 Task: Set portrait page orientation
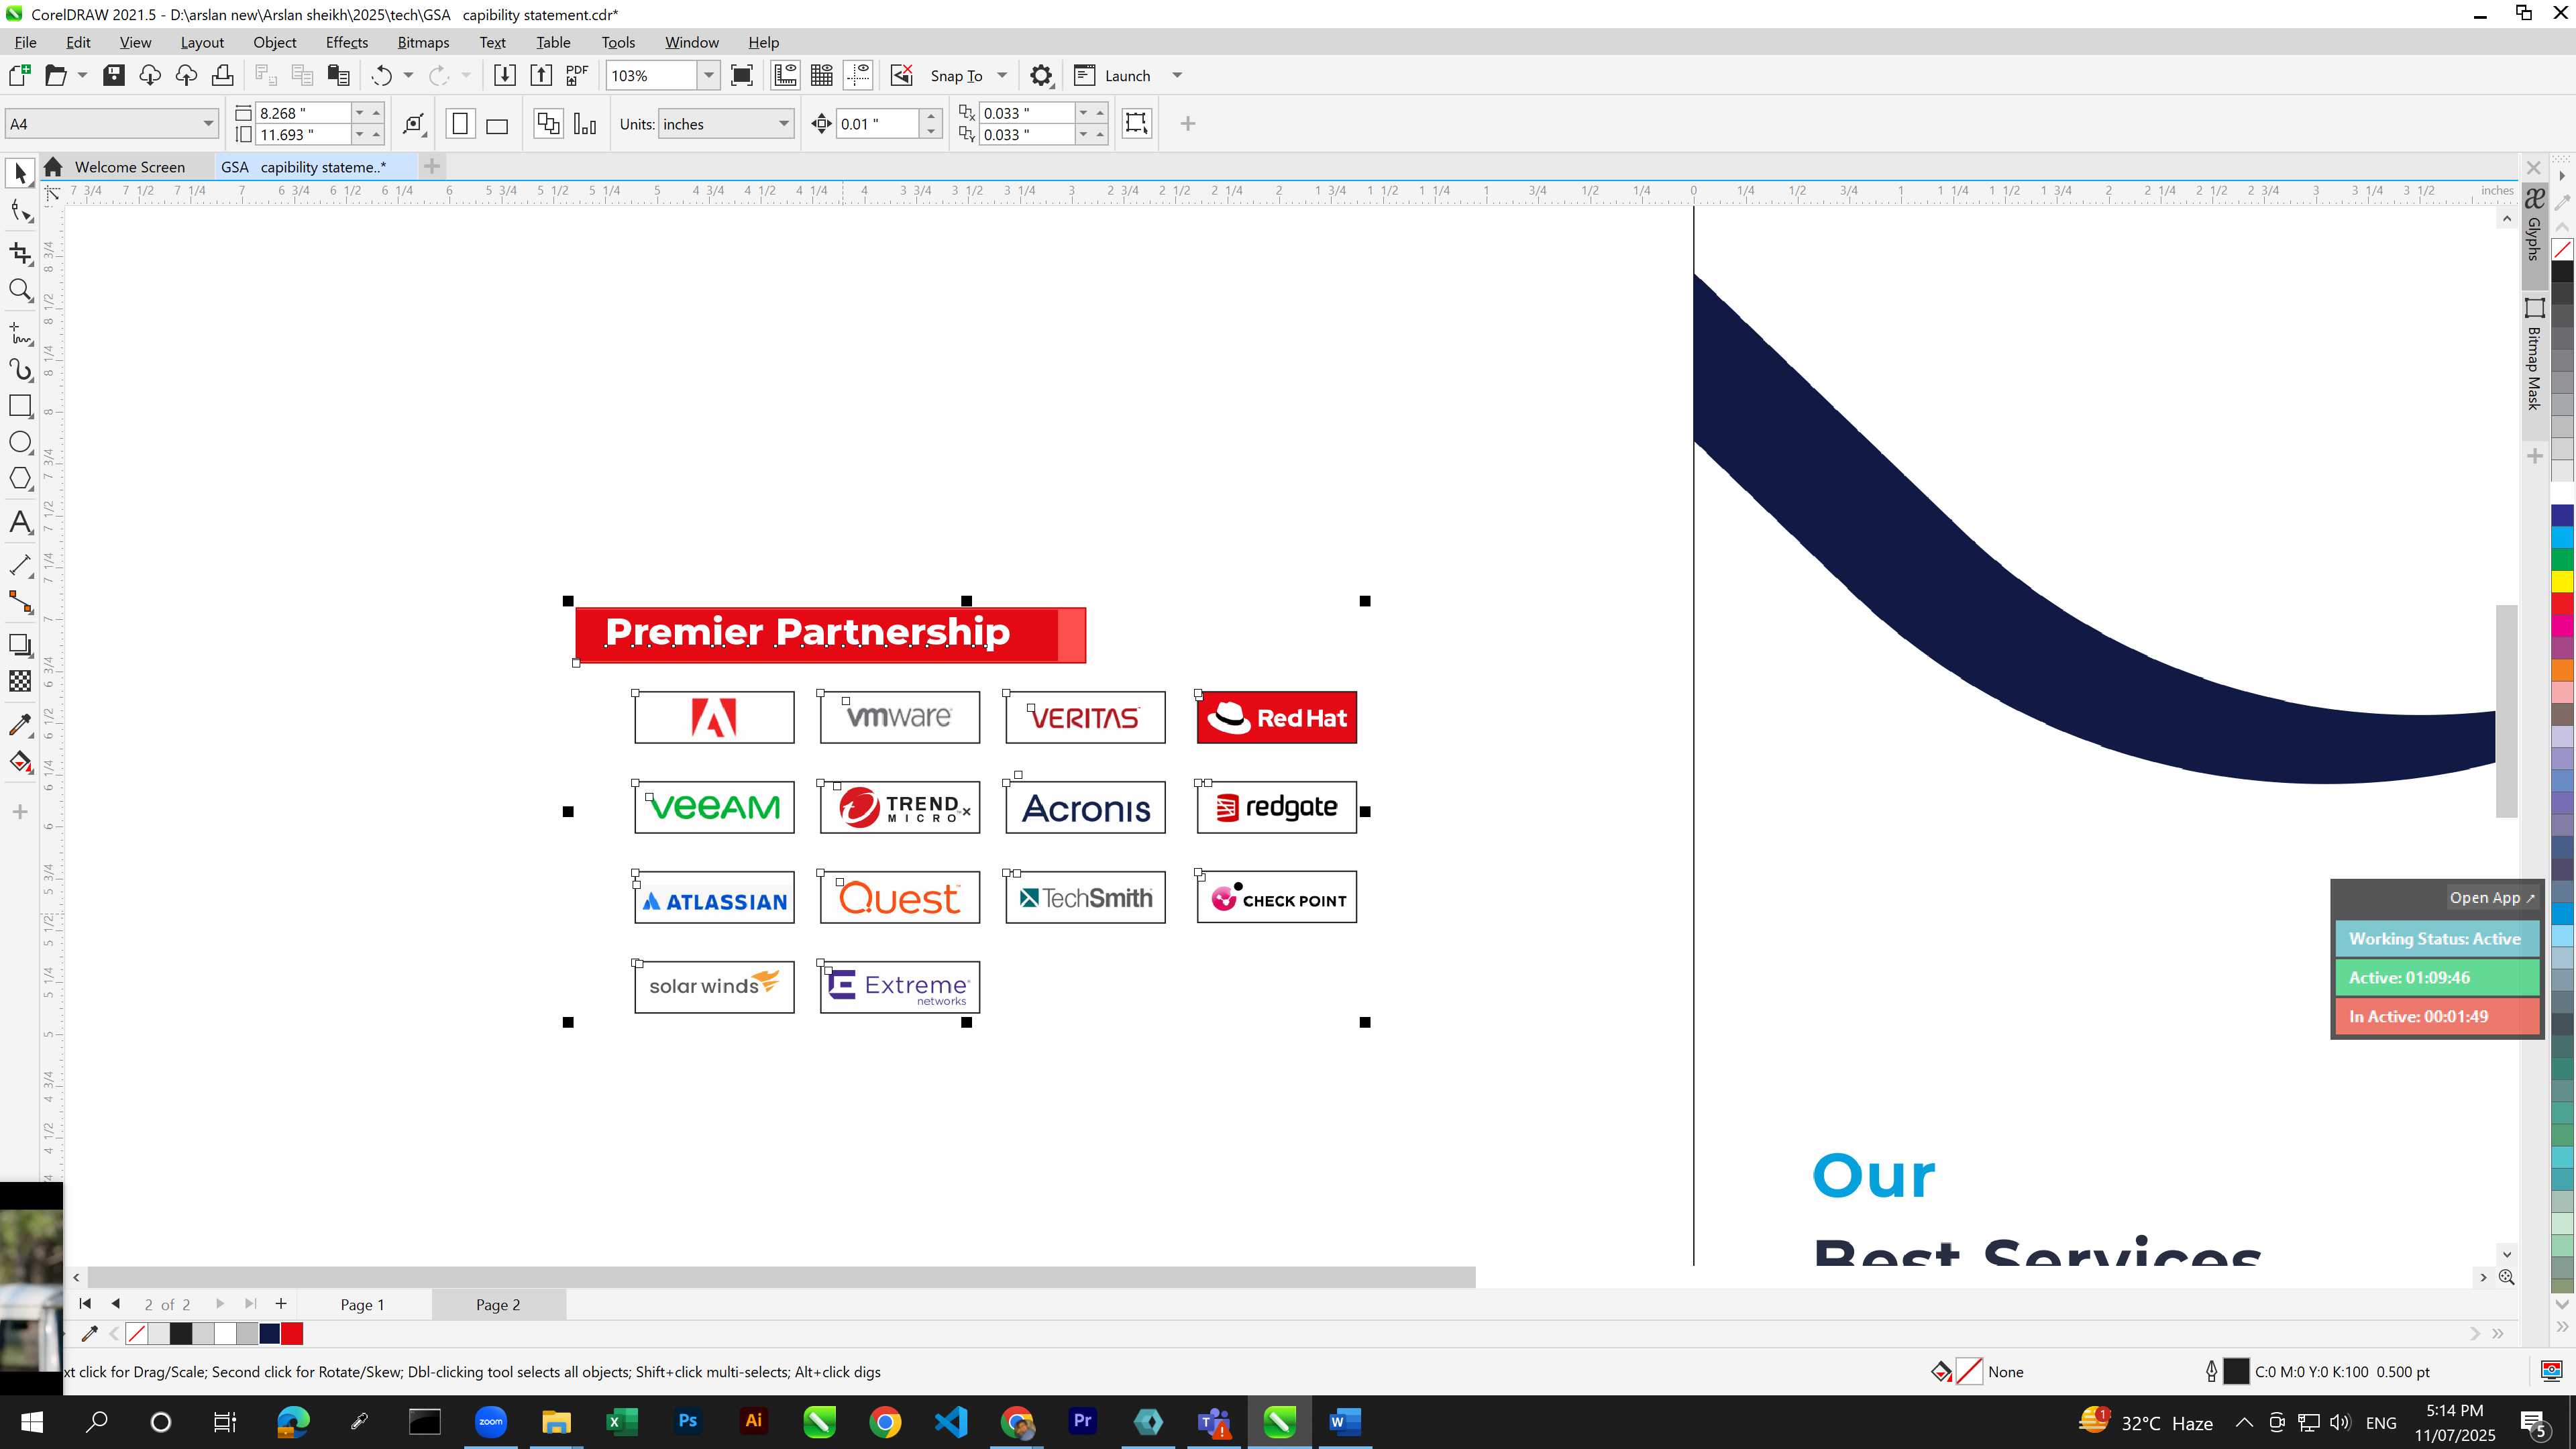coord(460,124)
